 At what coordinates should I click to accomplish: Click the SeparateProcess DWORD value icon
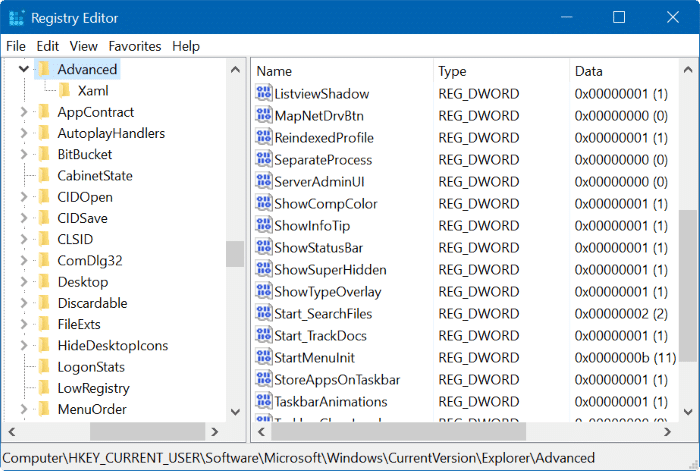[x=264, y=159]
